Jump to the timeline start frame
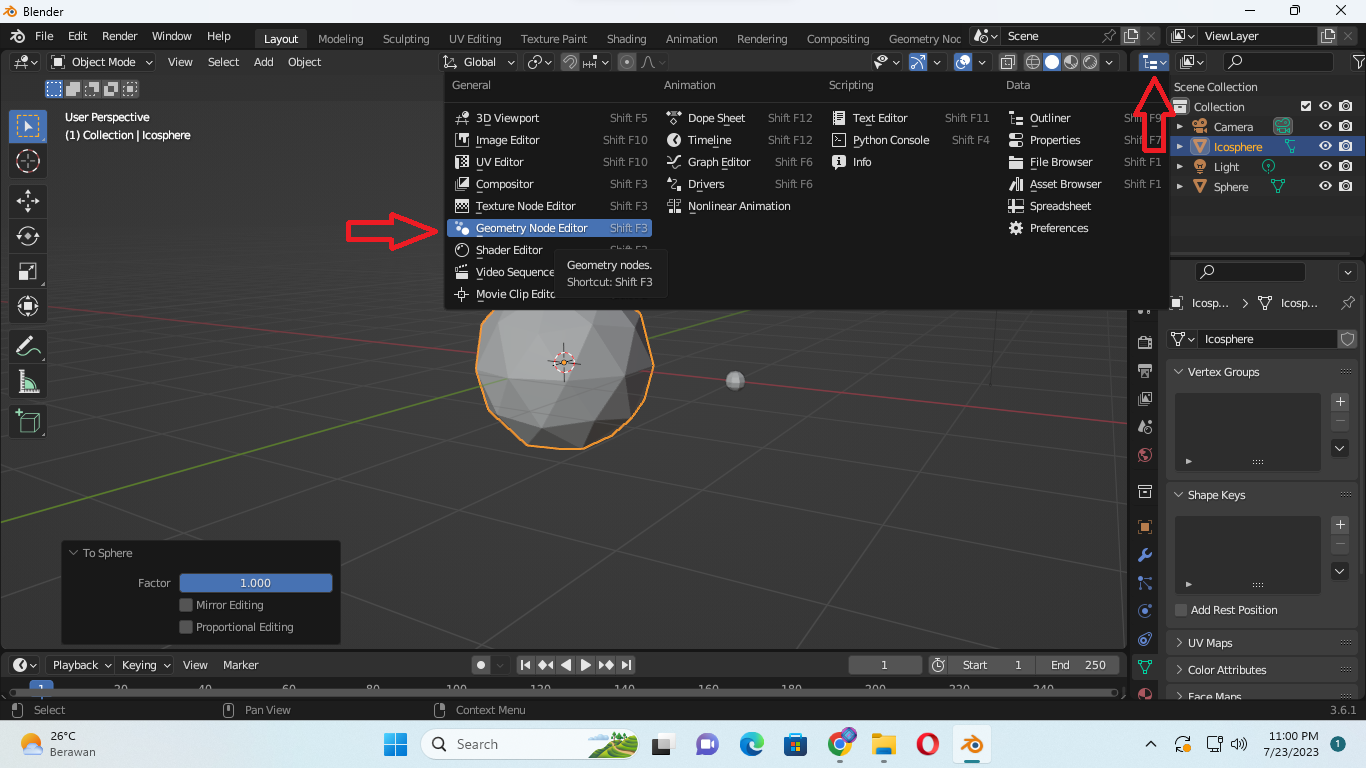This screenshot has width=1366, height=768. [525, 665]
